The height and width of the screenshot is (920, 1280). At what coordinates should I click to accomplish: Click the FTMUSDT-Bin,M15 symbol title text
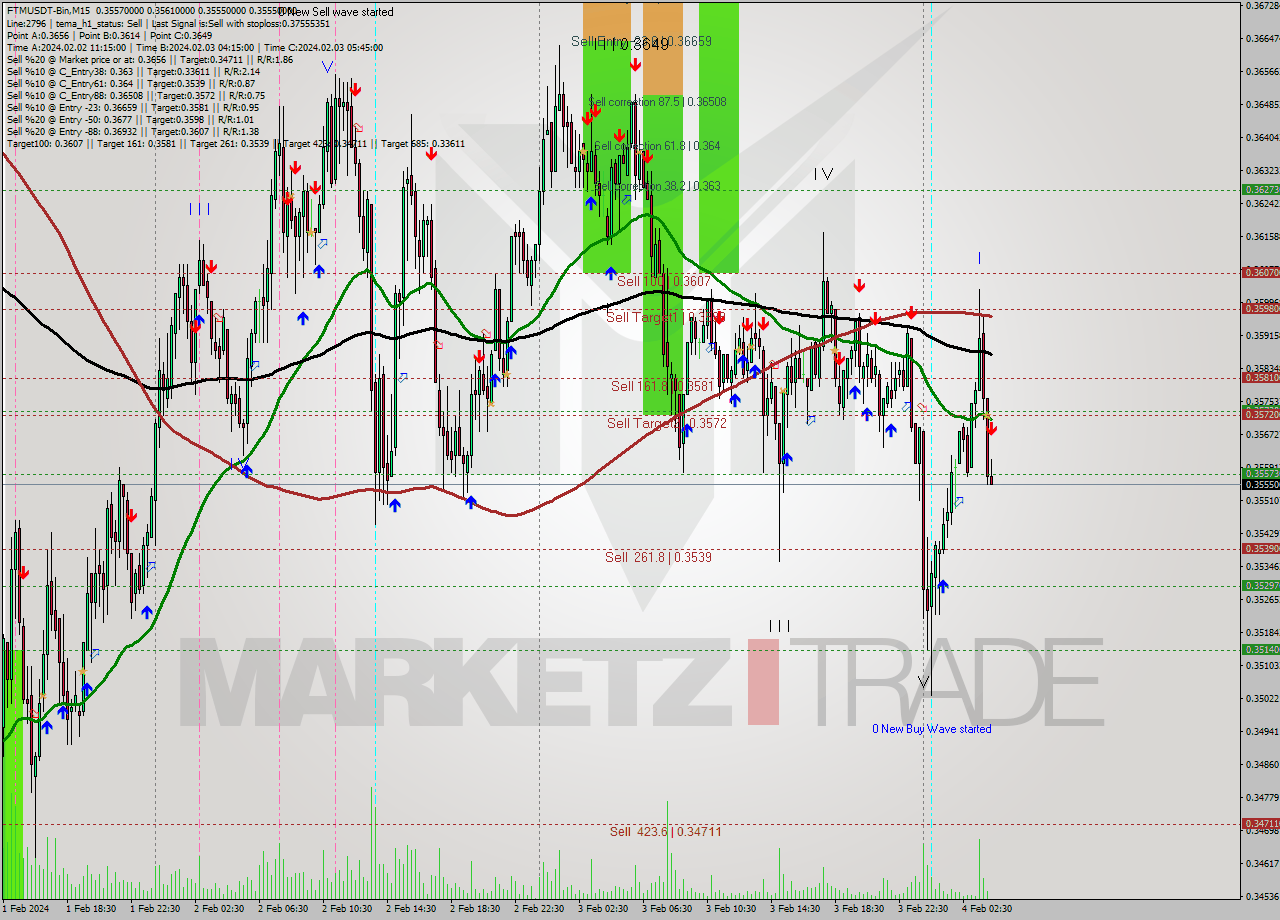click(x=46, y=11)
